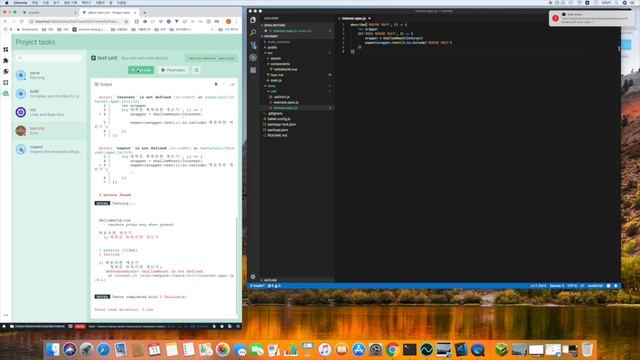This screenshot has width=640, height=360.
Task: Select the test:unit task in Project tasks
Action: point(50,131)
